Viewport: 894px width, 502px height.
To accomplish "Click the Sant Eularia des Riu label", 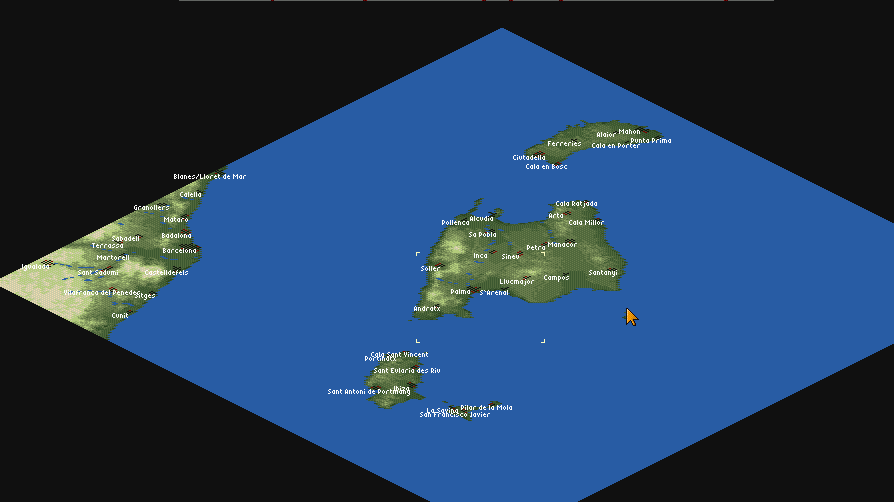I will click(x=407, y=370).
